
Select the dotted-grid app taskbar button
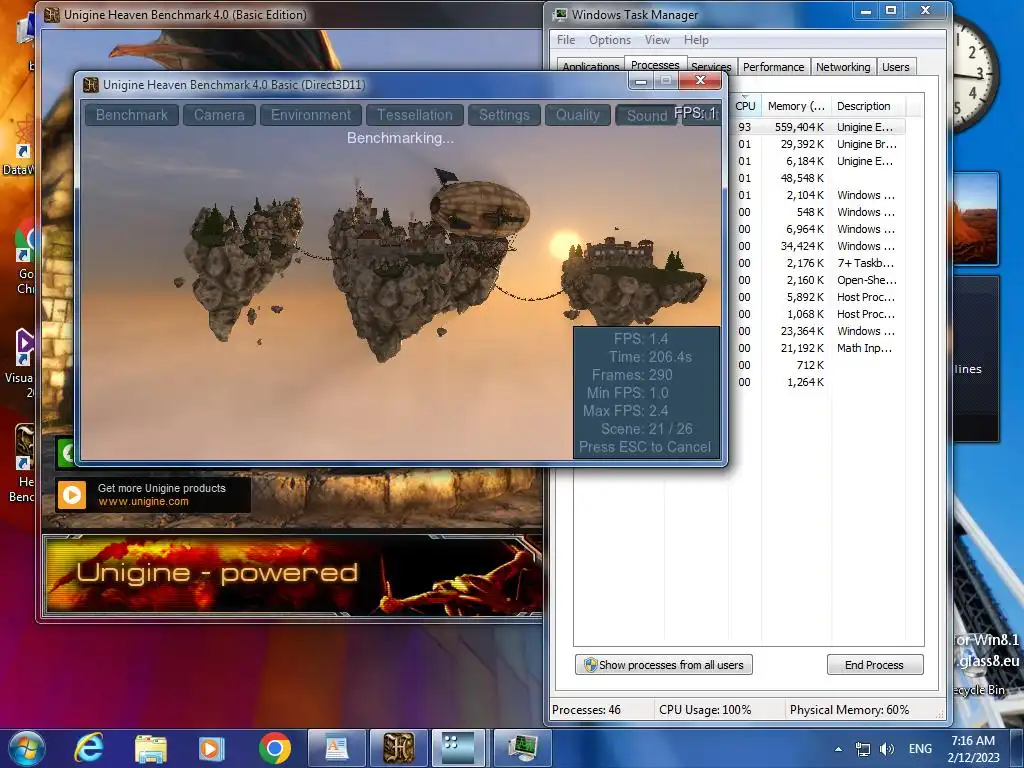pyautogui.click(x=458, y=748)
